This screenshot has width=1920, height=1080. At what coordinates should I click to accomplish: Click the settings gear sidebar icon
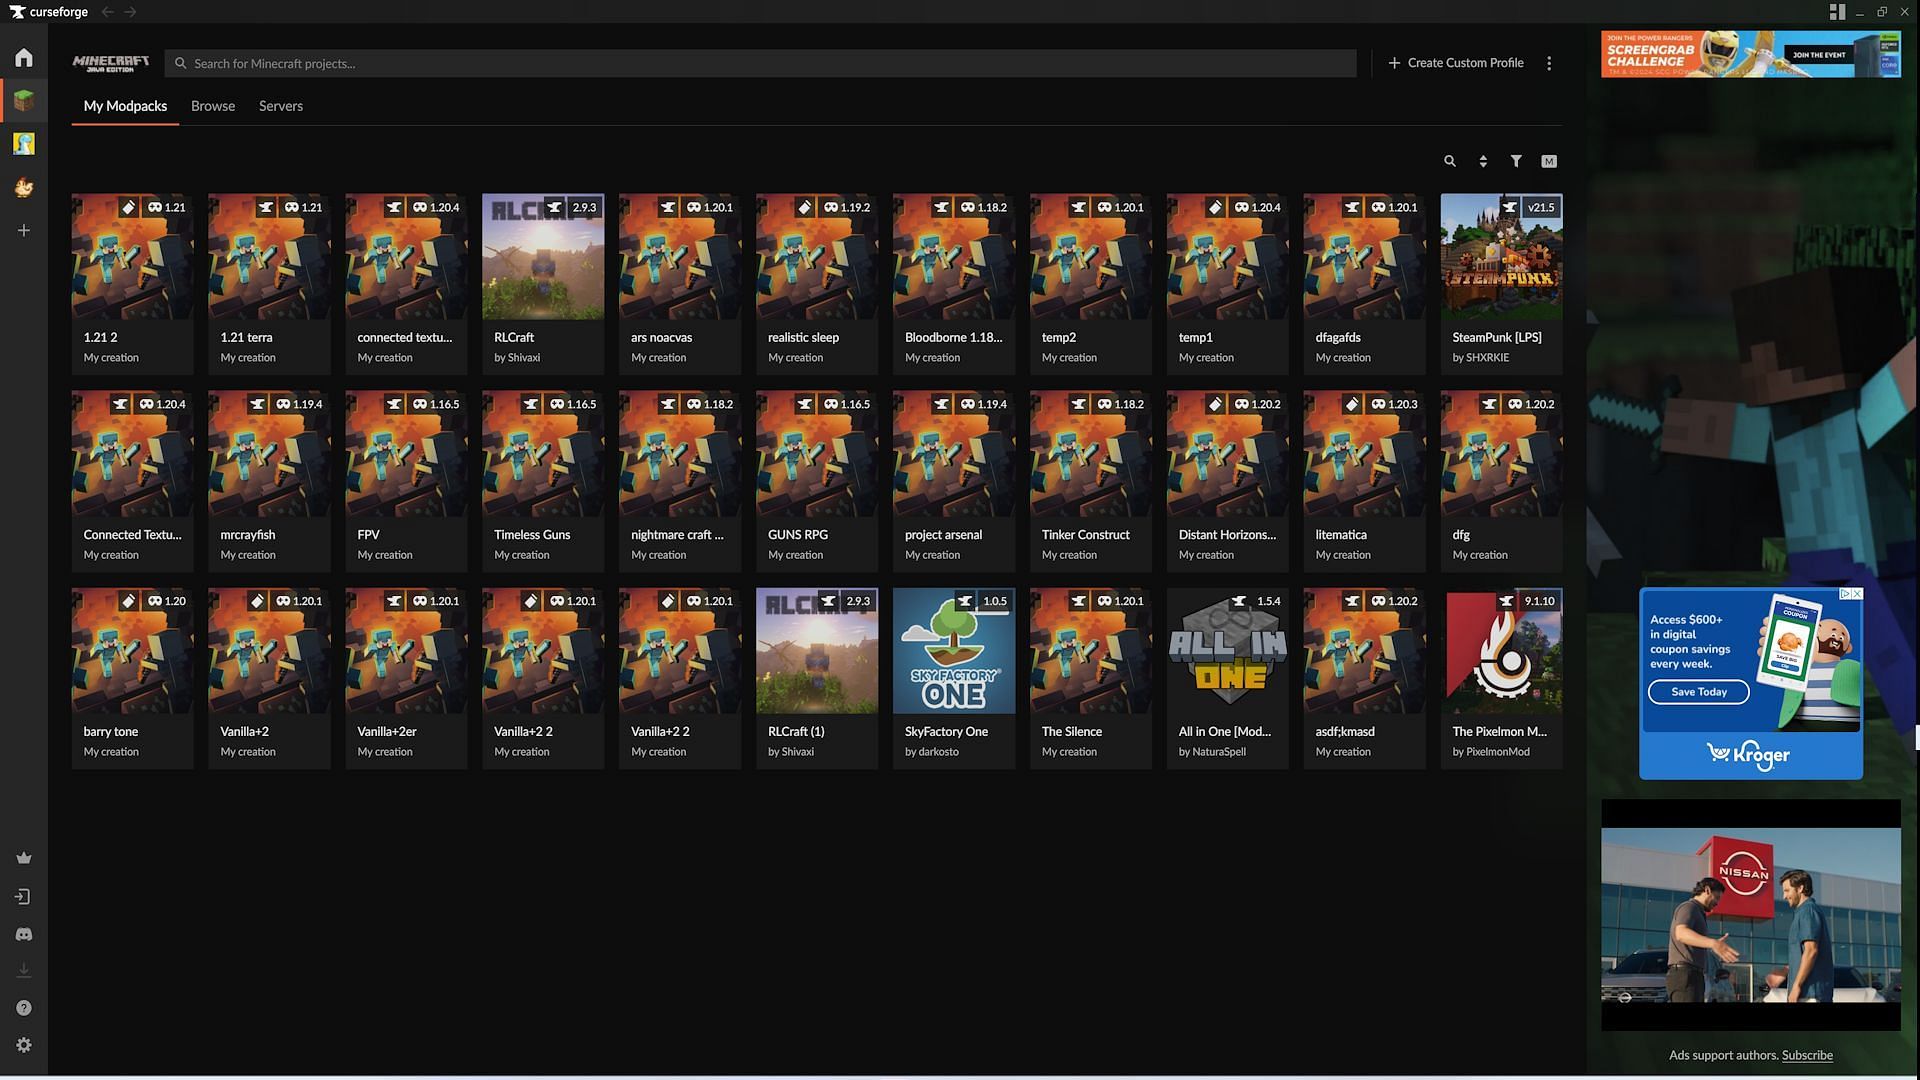click(22, 1047)
